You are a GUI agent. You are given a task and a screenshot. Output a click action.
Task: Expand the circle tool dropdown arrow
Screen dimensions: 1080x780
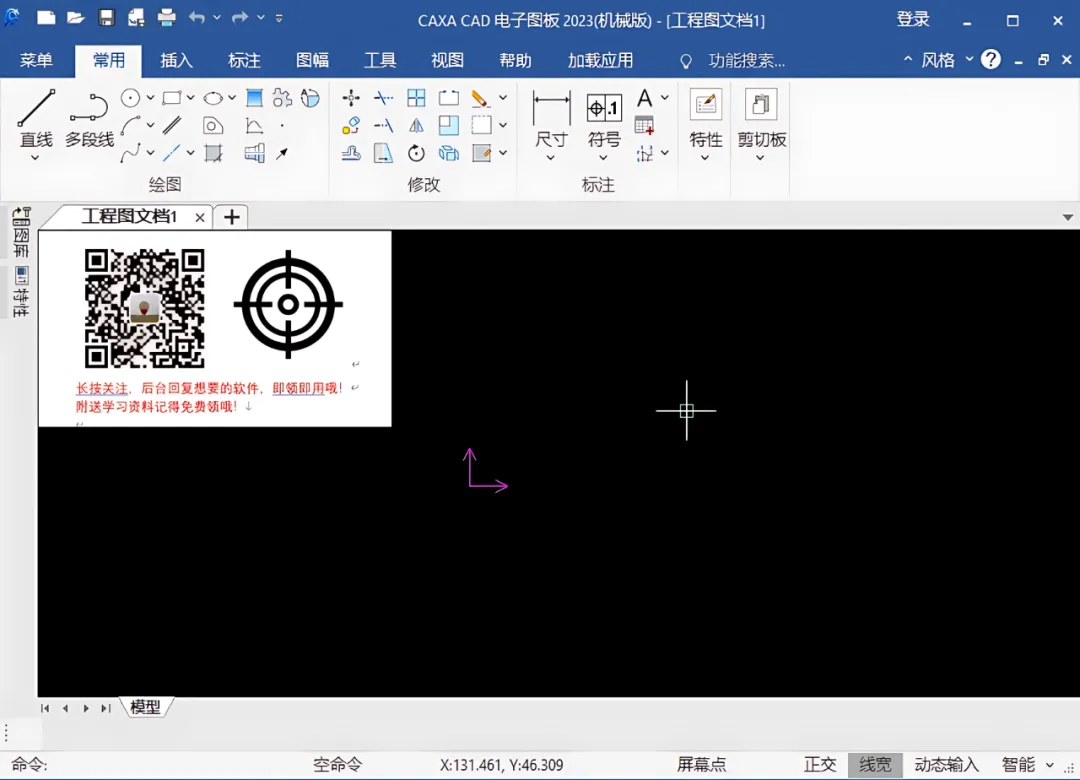tap(149, 98)
